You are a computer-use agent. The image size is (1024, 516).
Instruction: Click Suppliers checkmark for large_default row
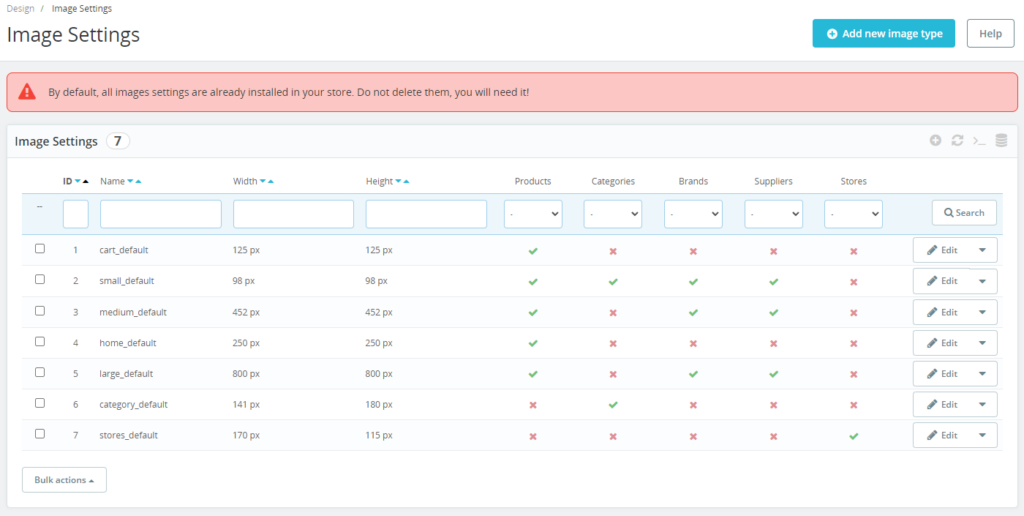773,374
